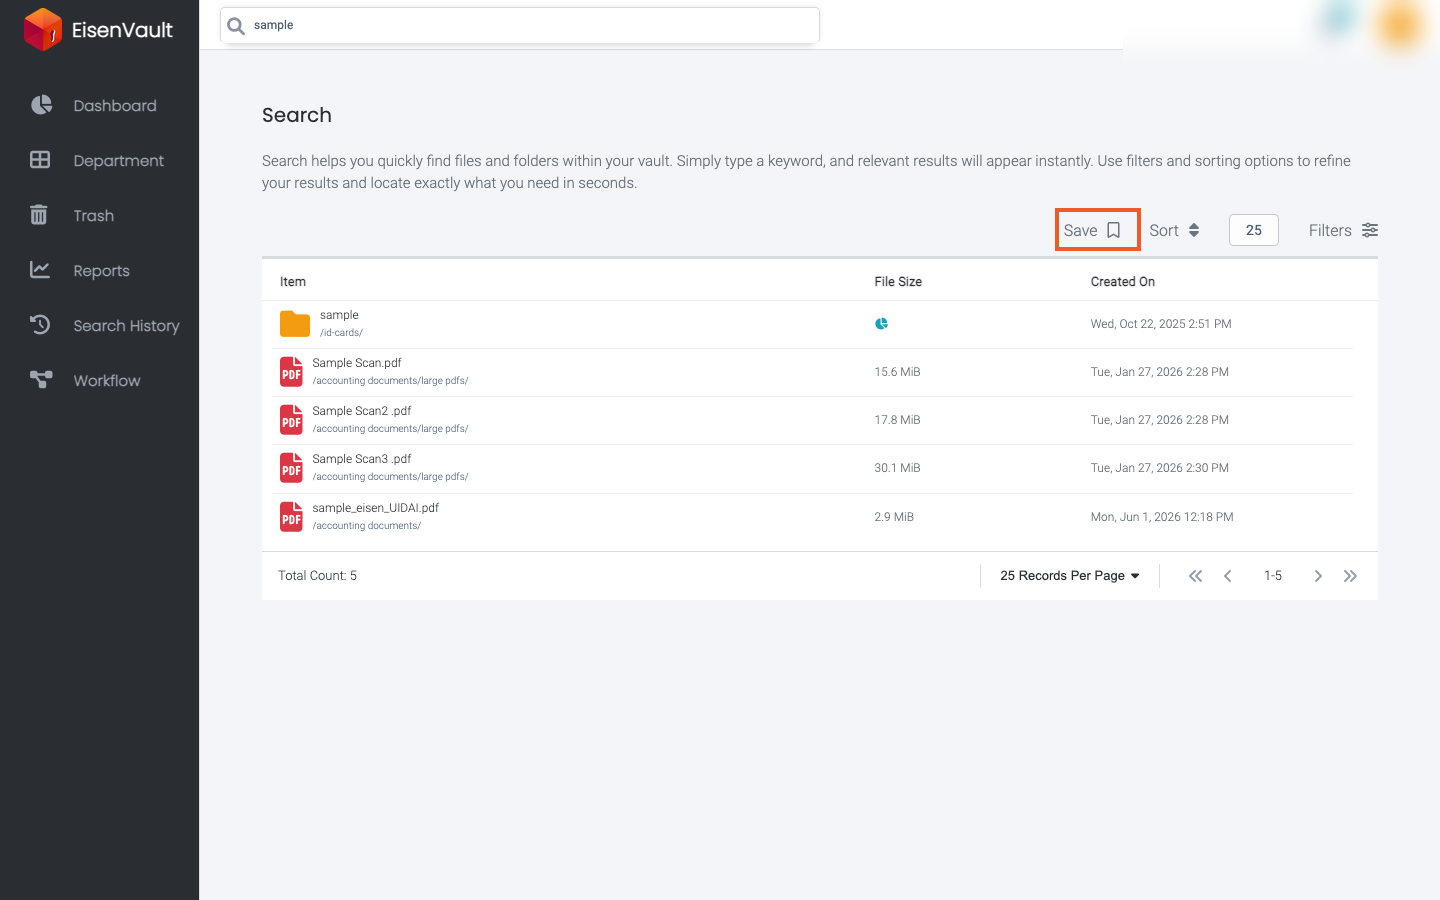Click the PDF icon for Sample Scan.pdf
Screen dimensions: 1440x900
[x=291, y=372]
